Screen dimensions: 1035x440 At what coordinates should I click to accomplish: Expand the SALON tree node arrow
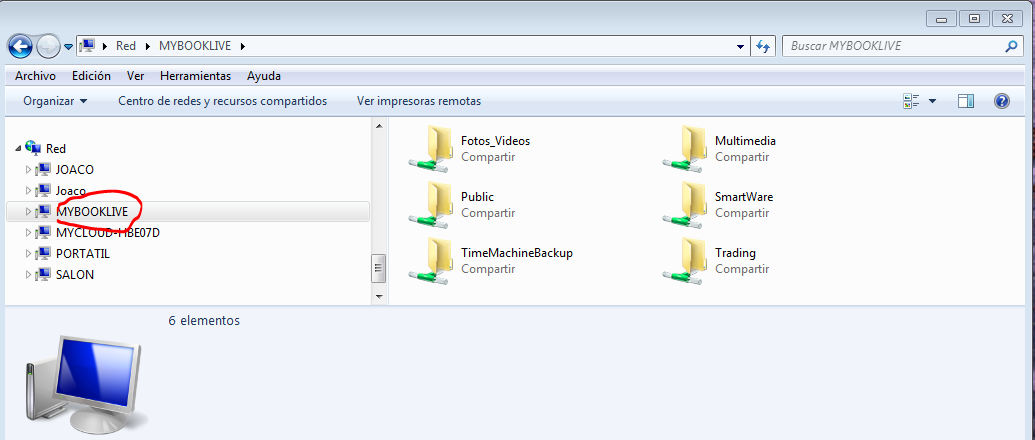(x=28, y=274)
